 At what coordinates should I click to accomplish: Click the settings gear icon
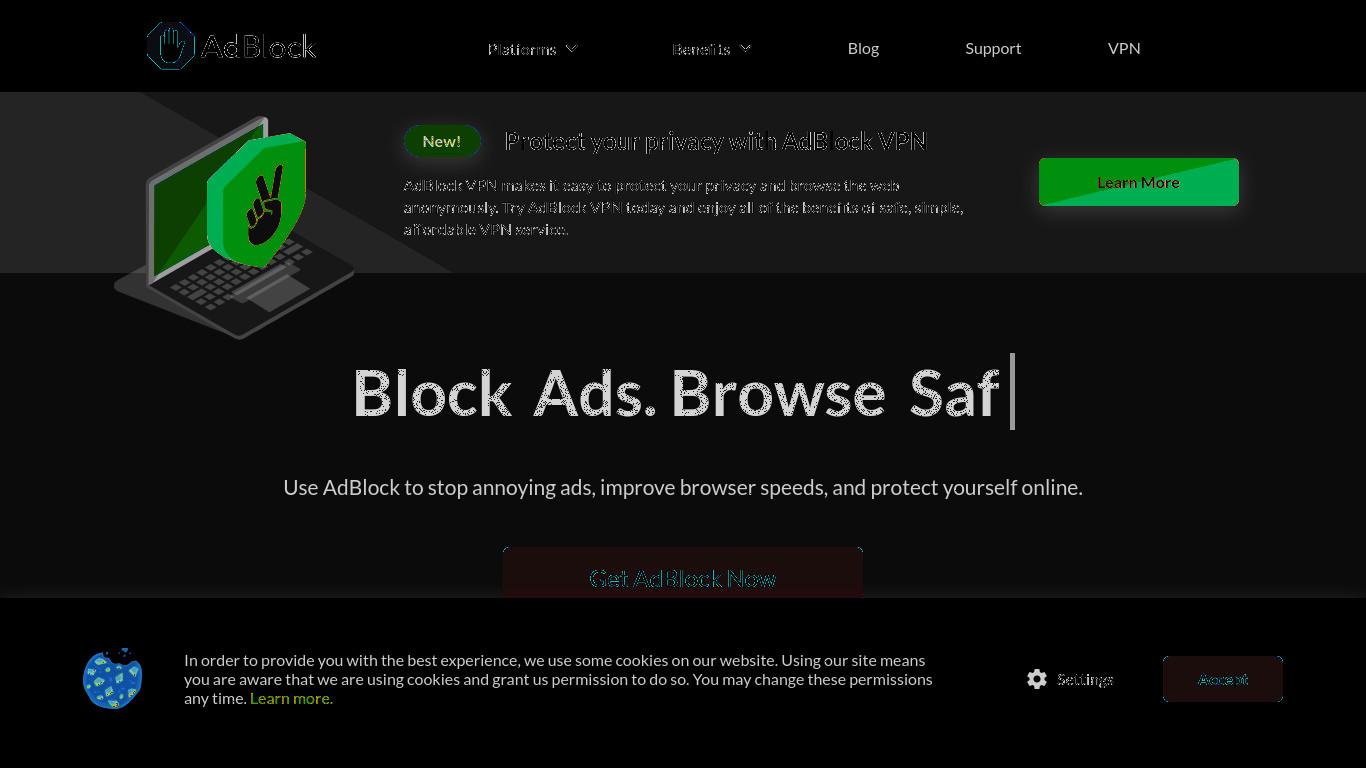point(1037,679)
